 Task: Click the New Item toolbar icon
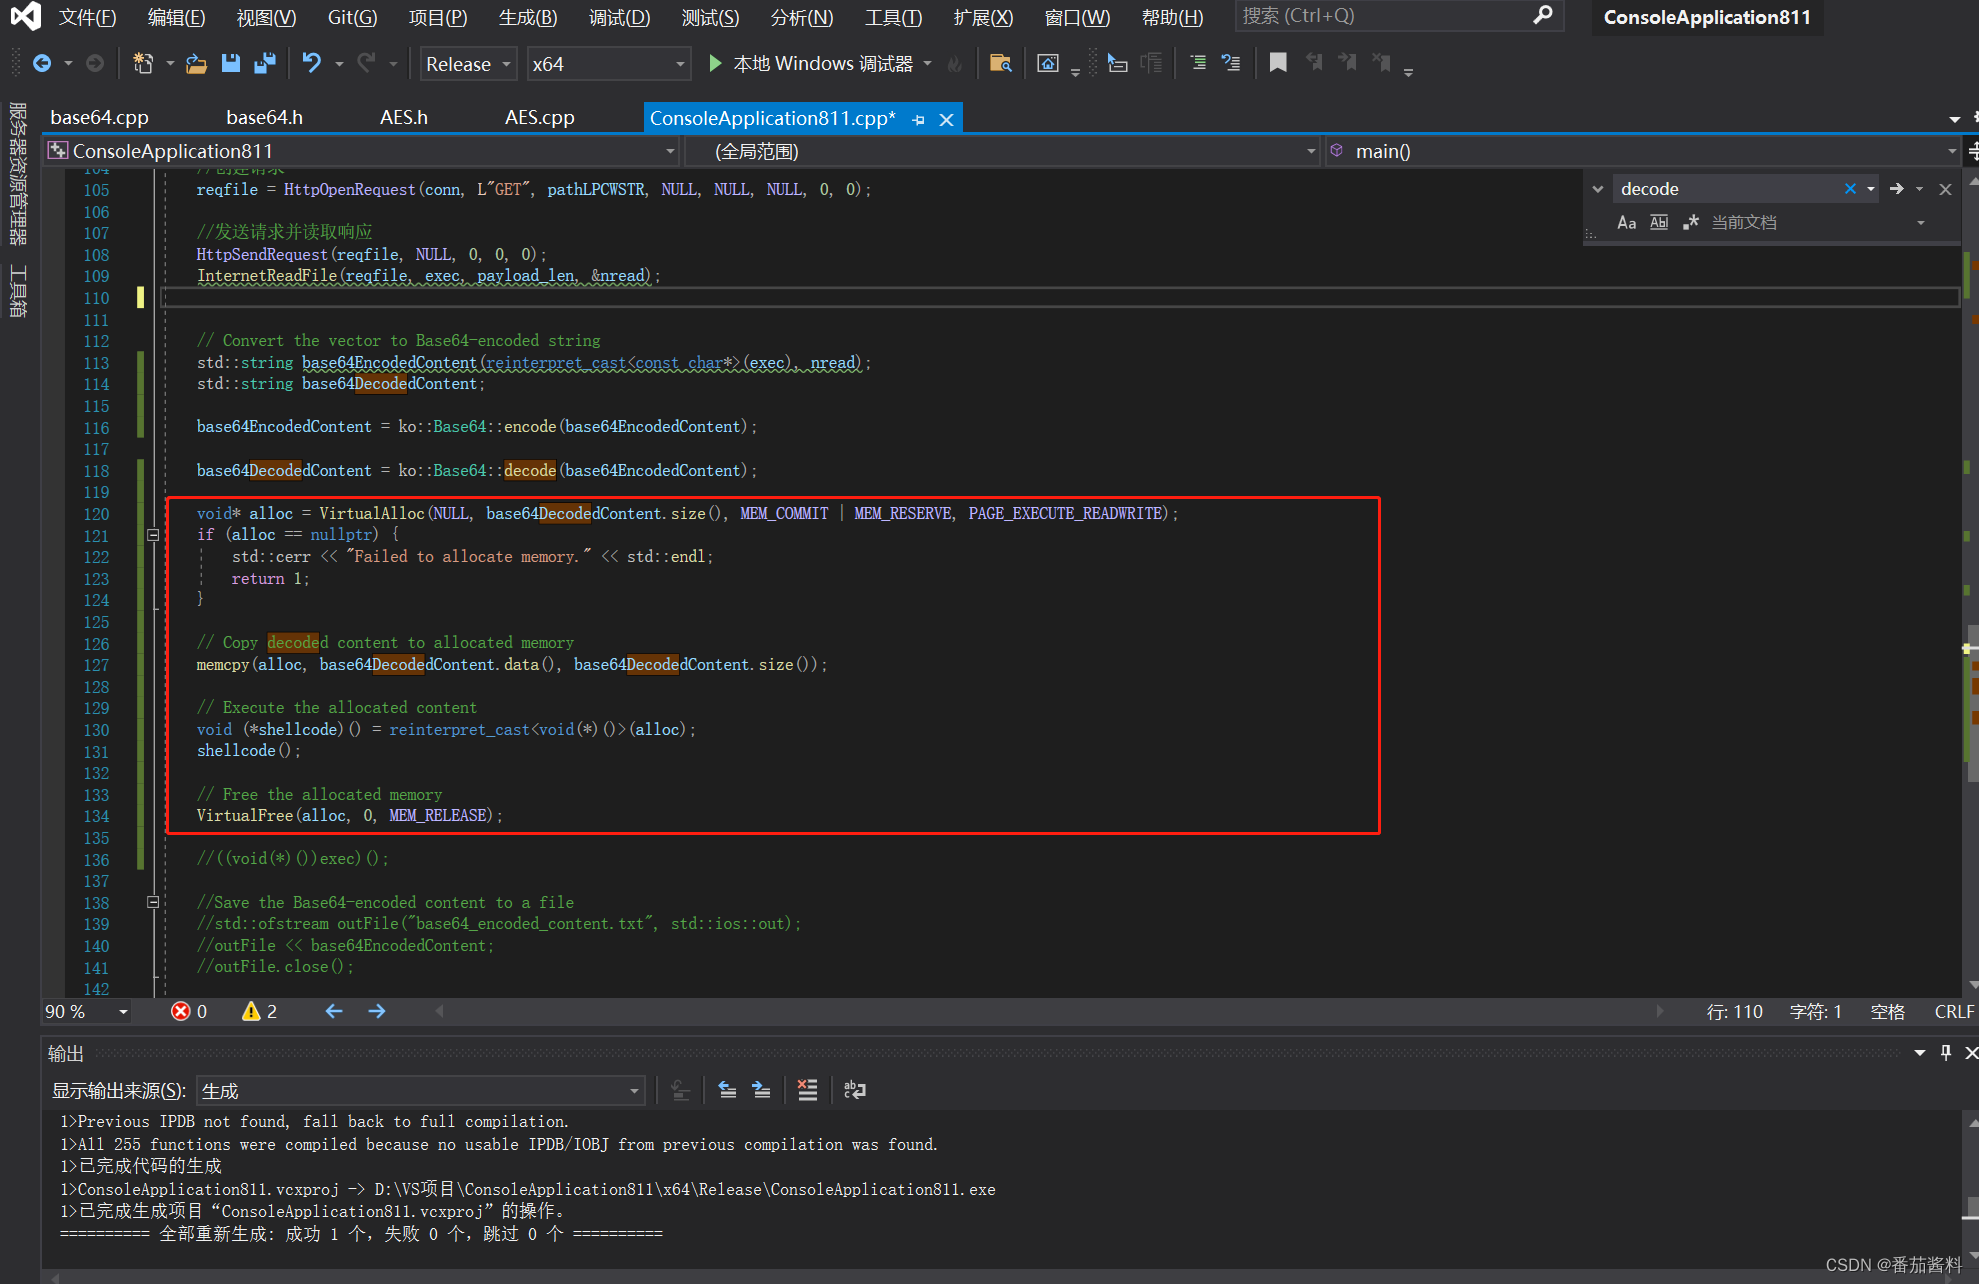[143, 64]
